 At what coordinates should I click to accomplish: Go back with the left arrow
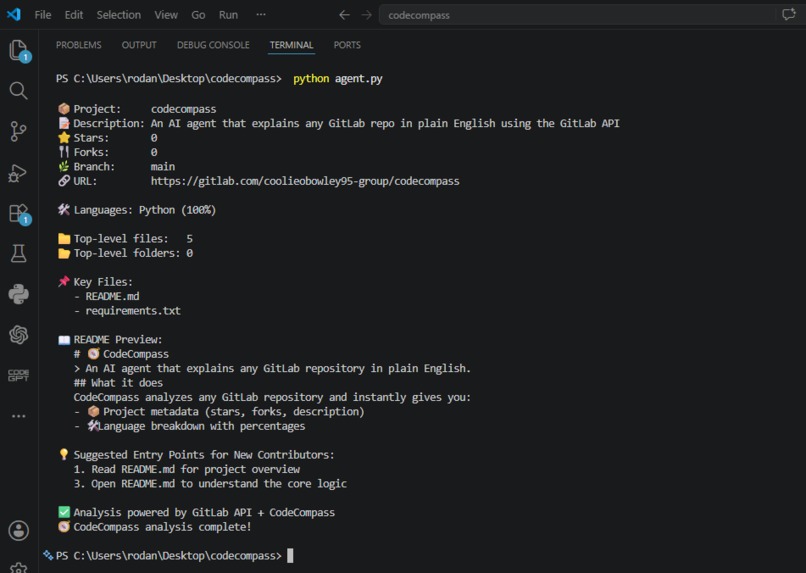point(344,15)
